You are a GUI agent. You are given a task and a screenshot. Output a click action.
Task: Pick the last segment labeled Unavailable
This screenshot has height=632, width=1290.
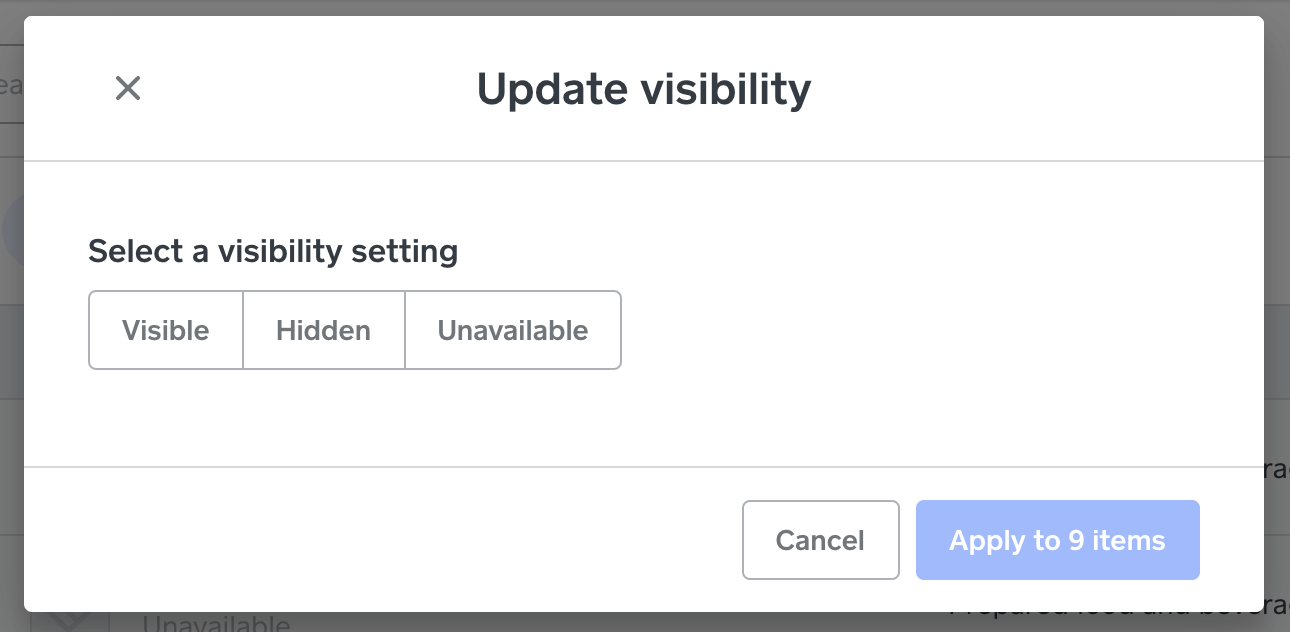513,330
